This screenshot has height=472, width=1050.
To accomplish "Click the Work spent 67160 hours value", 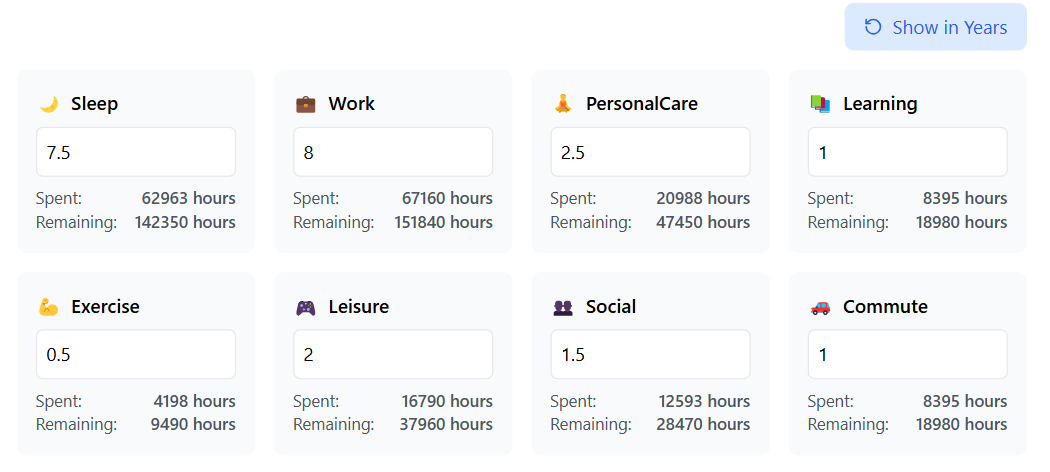I will (447, 199).
